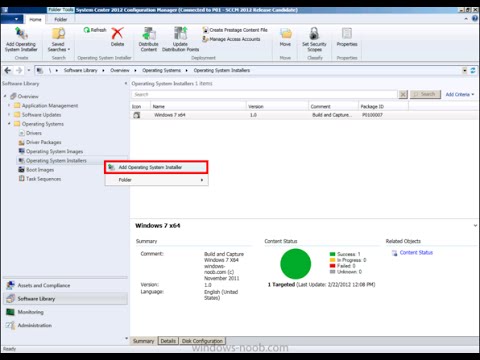The width and height of the screenshot is (480, 360).
Task: Click the Search button
Action: [425, 94]
